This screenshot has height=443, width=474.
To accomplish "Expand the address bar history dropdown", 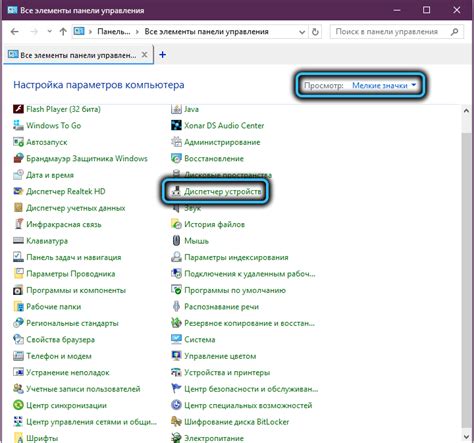I will point(302,32).
